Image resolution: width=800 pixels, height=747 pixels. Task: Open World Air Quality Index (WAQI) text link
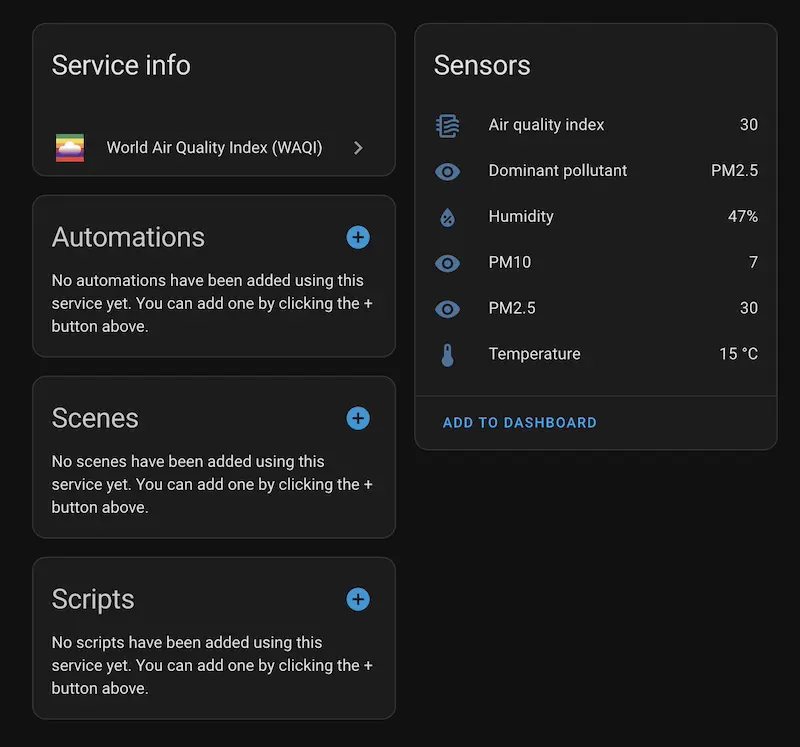coord(214,148)
